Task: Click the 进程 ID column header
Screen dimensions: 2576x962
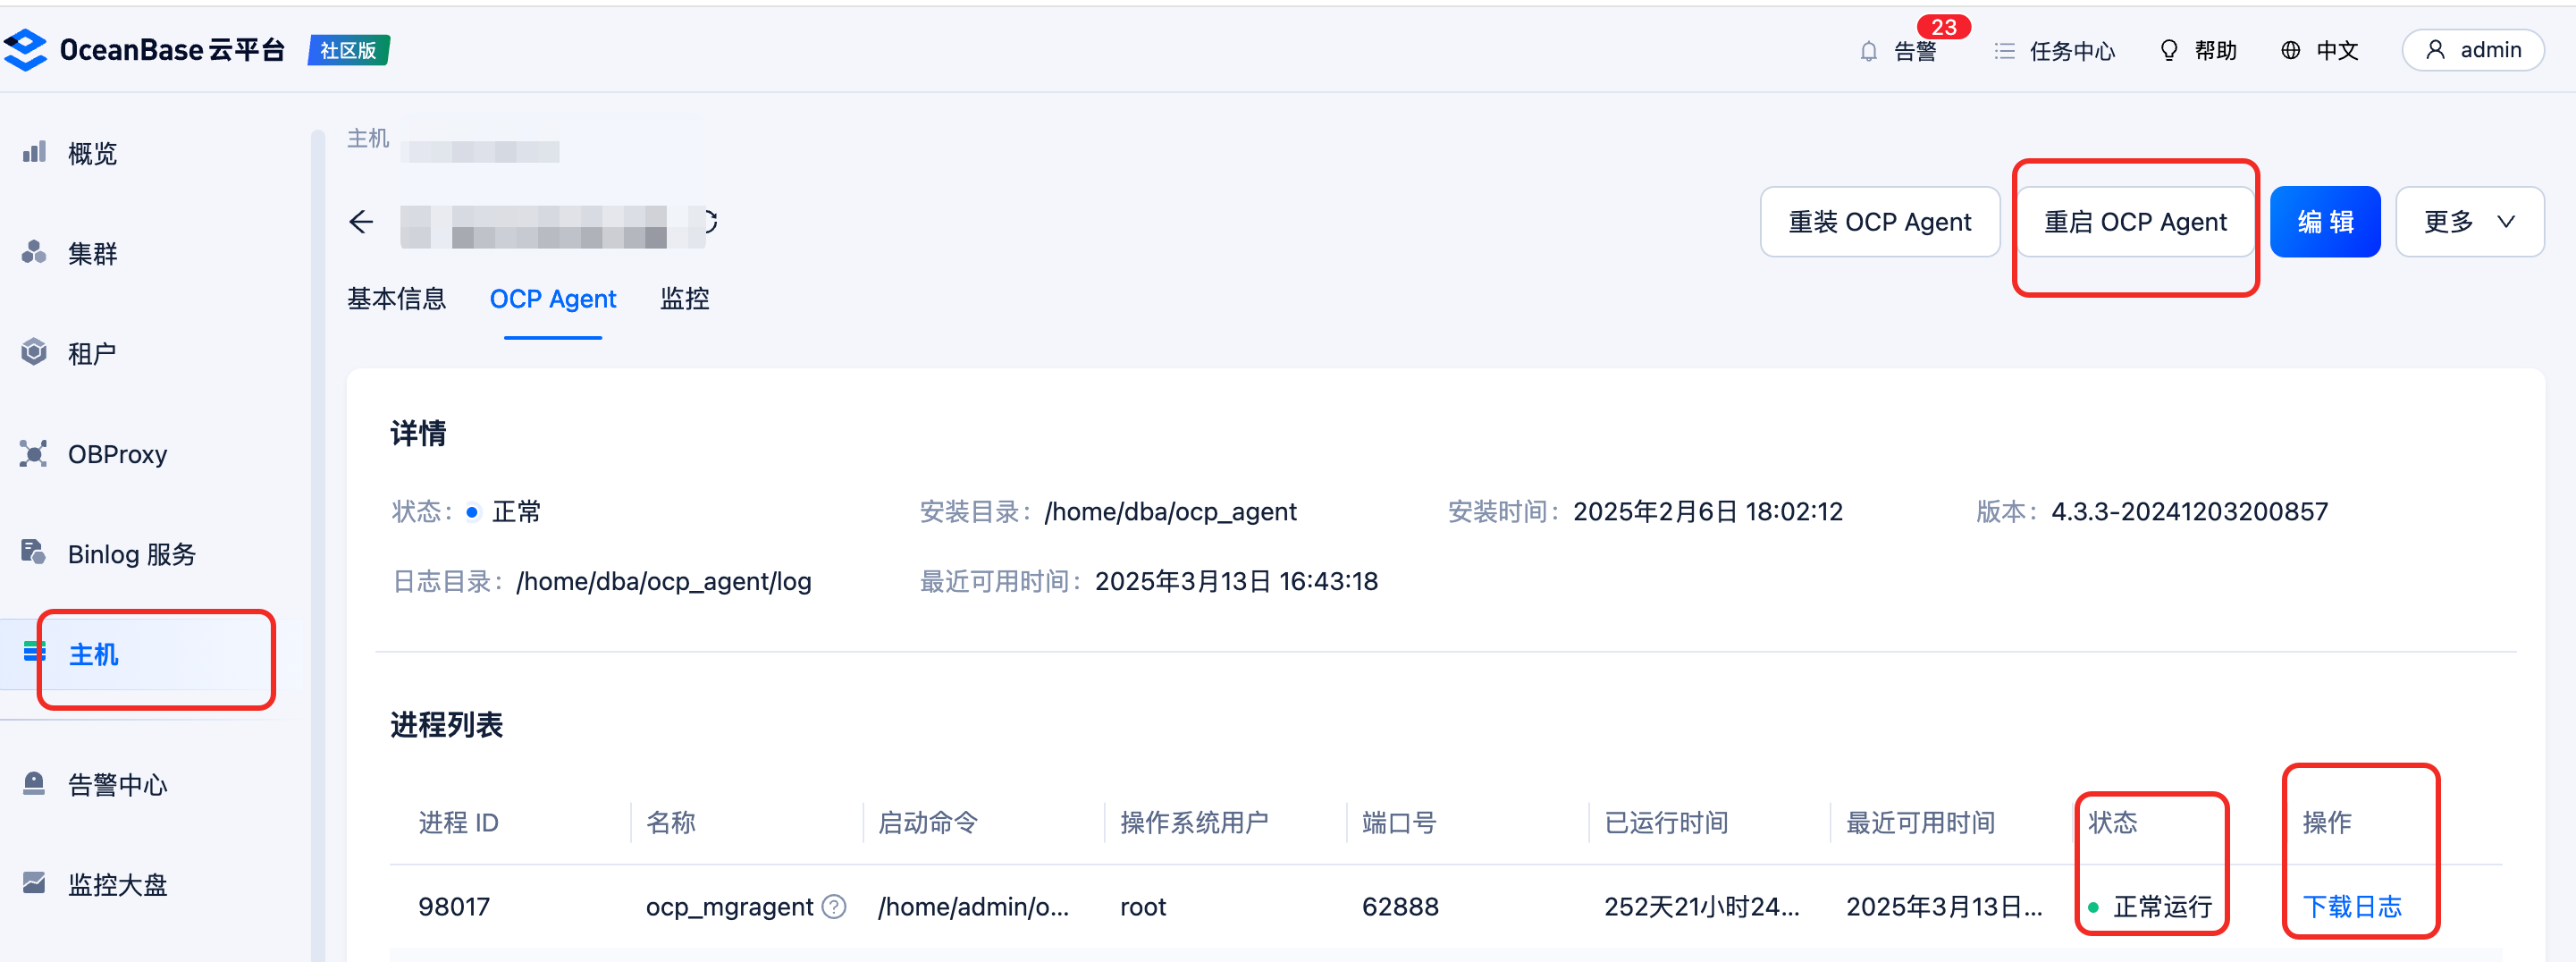Action: tap(458, 823)
